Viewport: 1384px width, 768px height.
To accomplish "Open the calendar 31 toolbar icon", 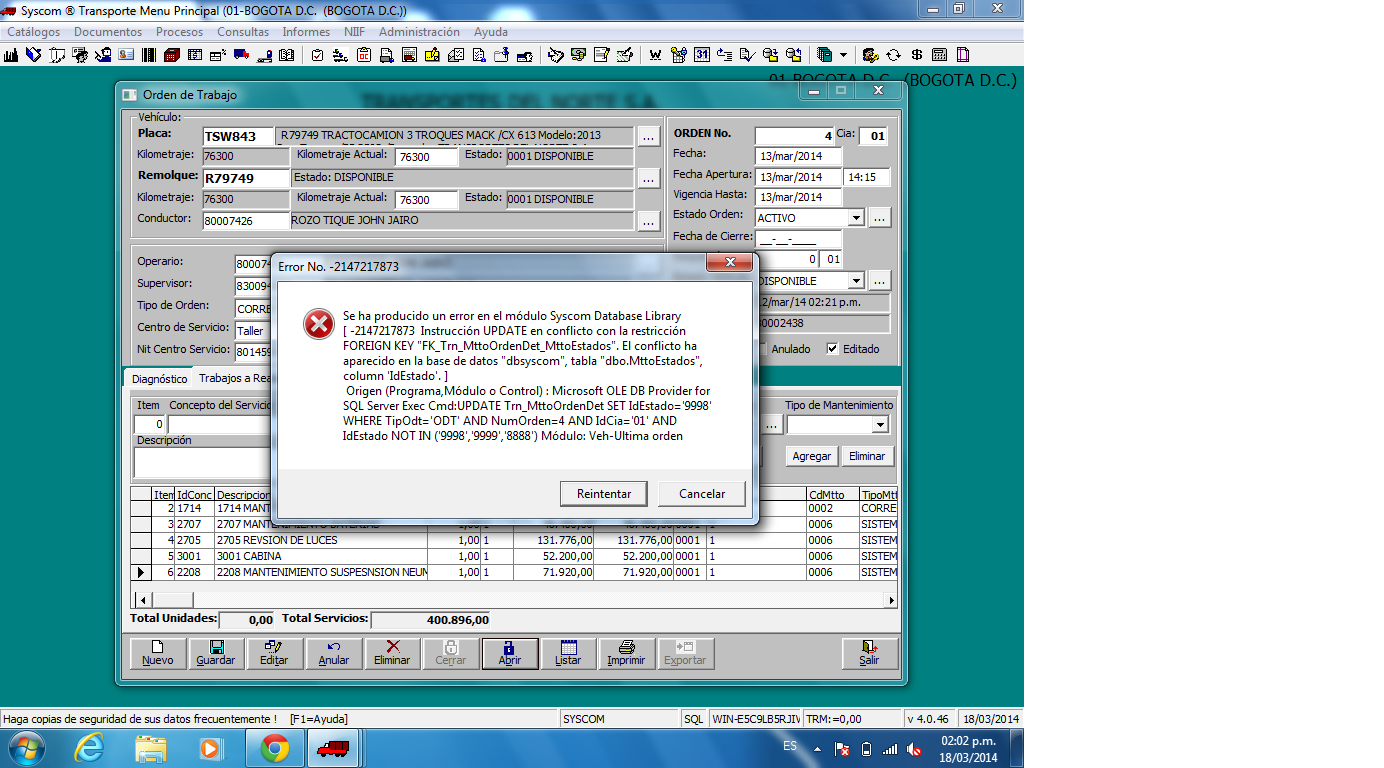I will [x=702, y=55].
